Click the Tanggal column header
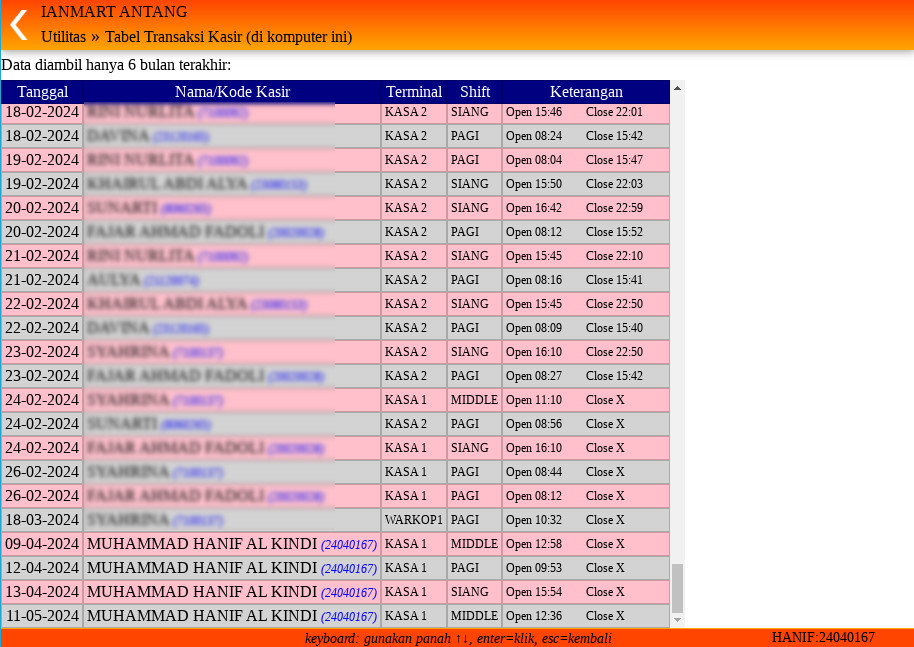The height and width of the screenshot is (647, 914). click(42, 92)
